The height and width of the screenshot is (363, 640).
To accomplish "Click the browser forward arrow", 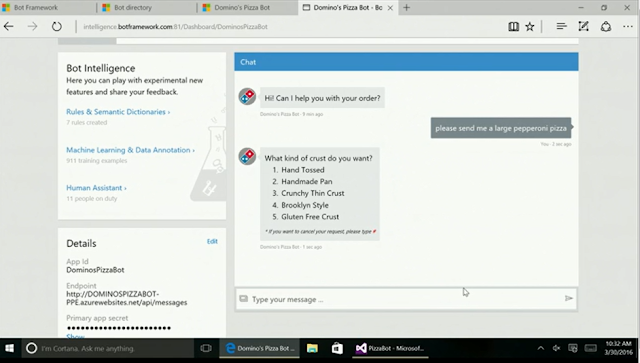I will point(32,27).
